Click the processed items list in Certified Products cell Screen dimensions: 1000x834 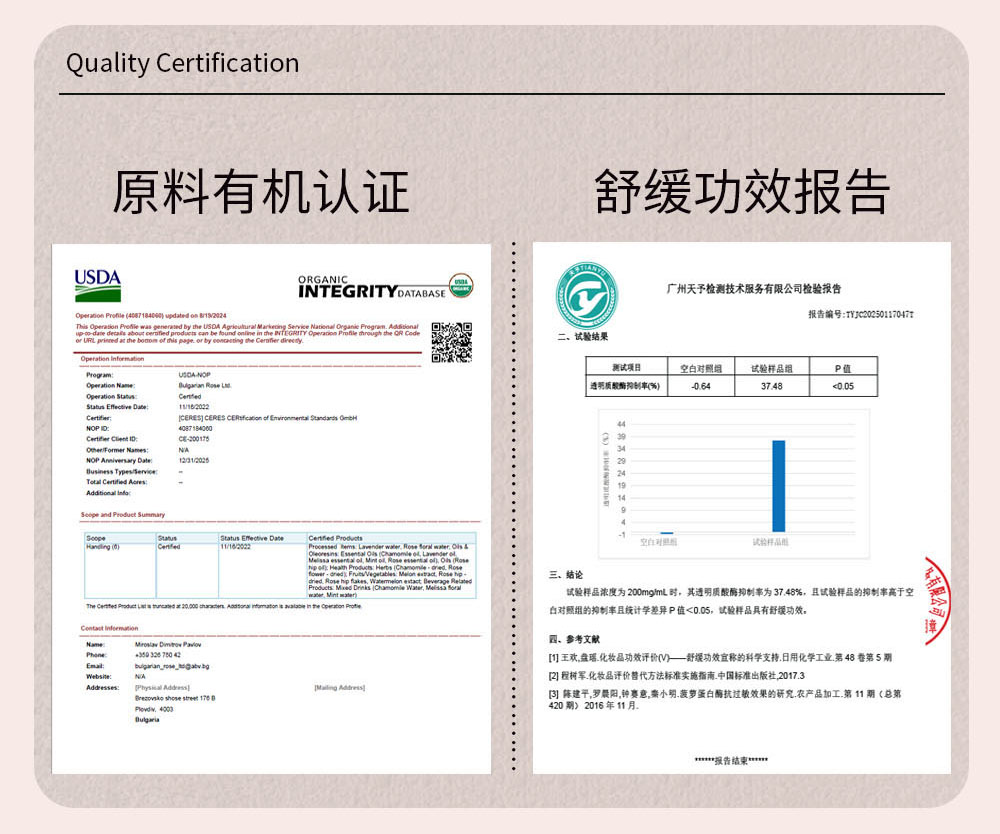(x=390, y=571)
